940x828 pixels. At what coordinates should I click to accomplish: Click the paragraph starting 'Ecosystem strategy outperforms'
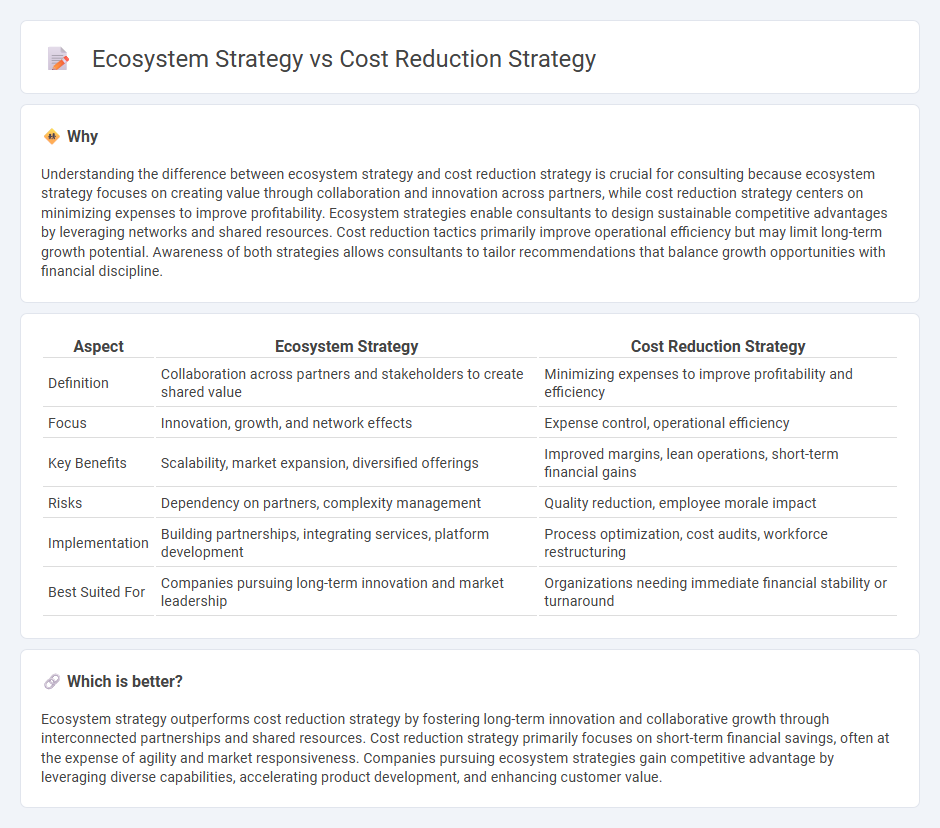(465, 748)
